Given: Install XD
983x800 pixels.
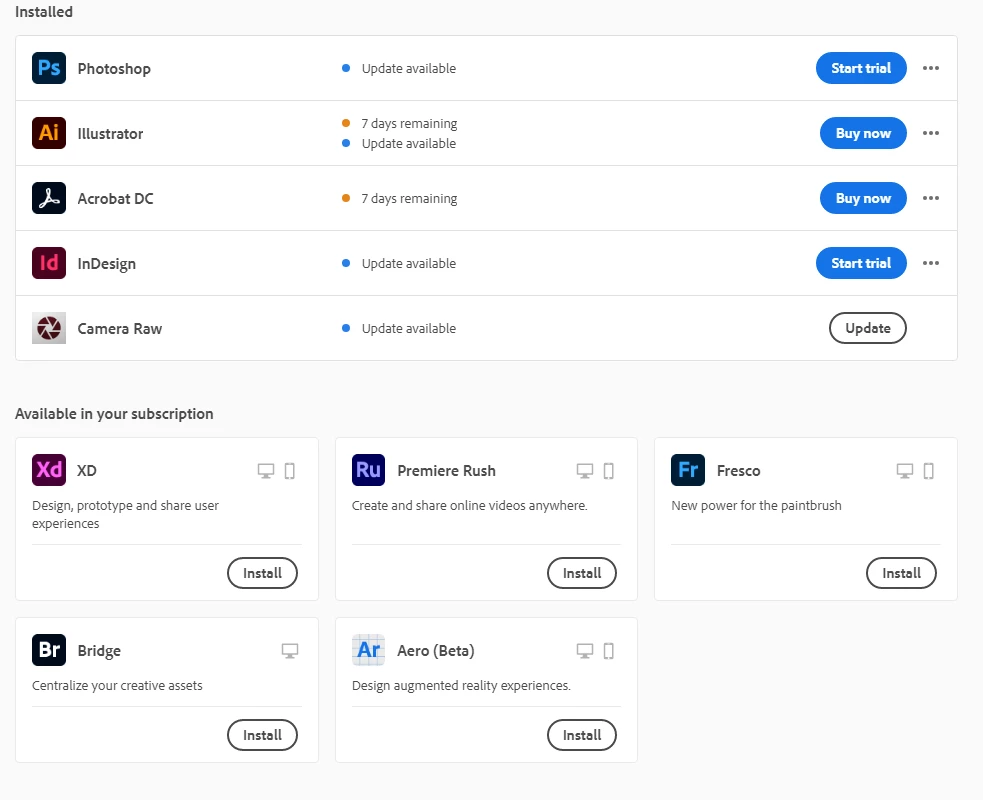Looking at the screenshot, I should click(x=262, y=573).
